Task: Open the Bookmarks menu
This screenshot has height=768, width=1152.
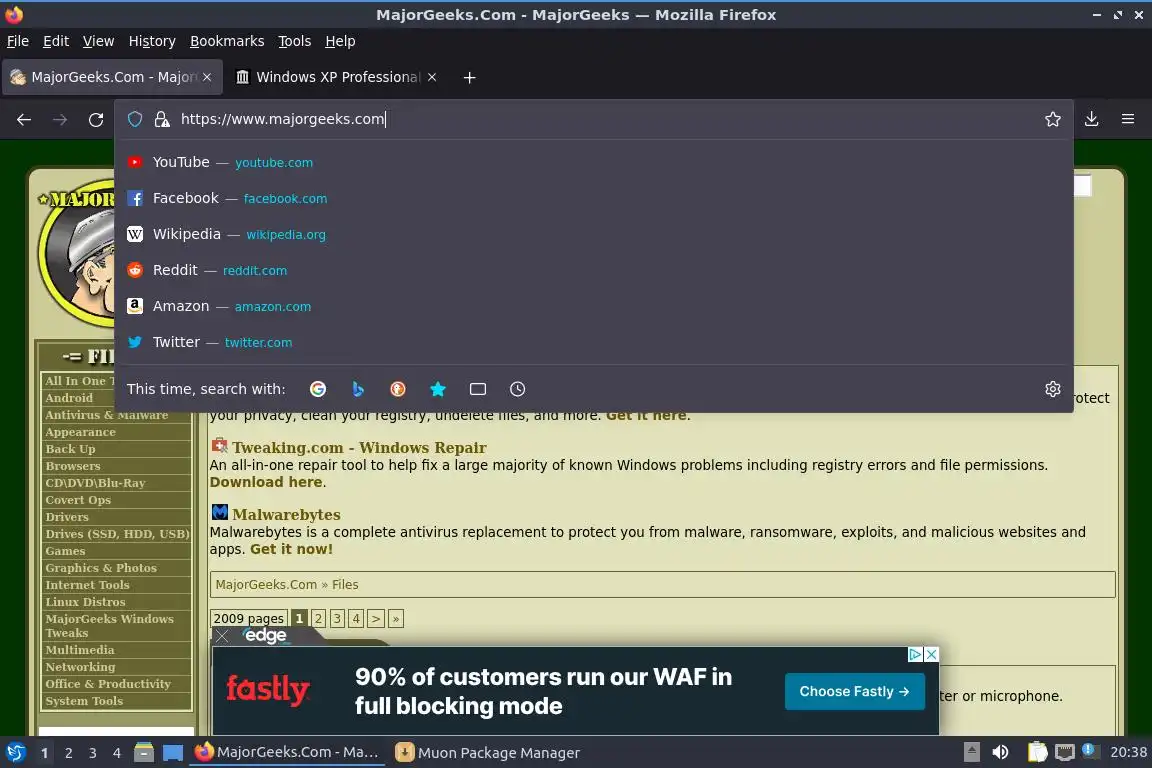Action: pos(227,41)
